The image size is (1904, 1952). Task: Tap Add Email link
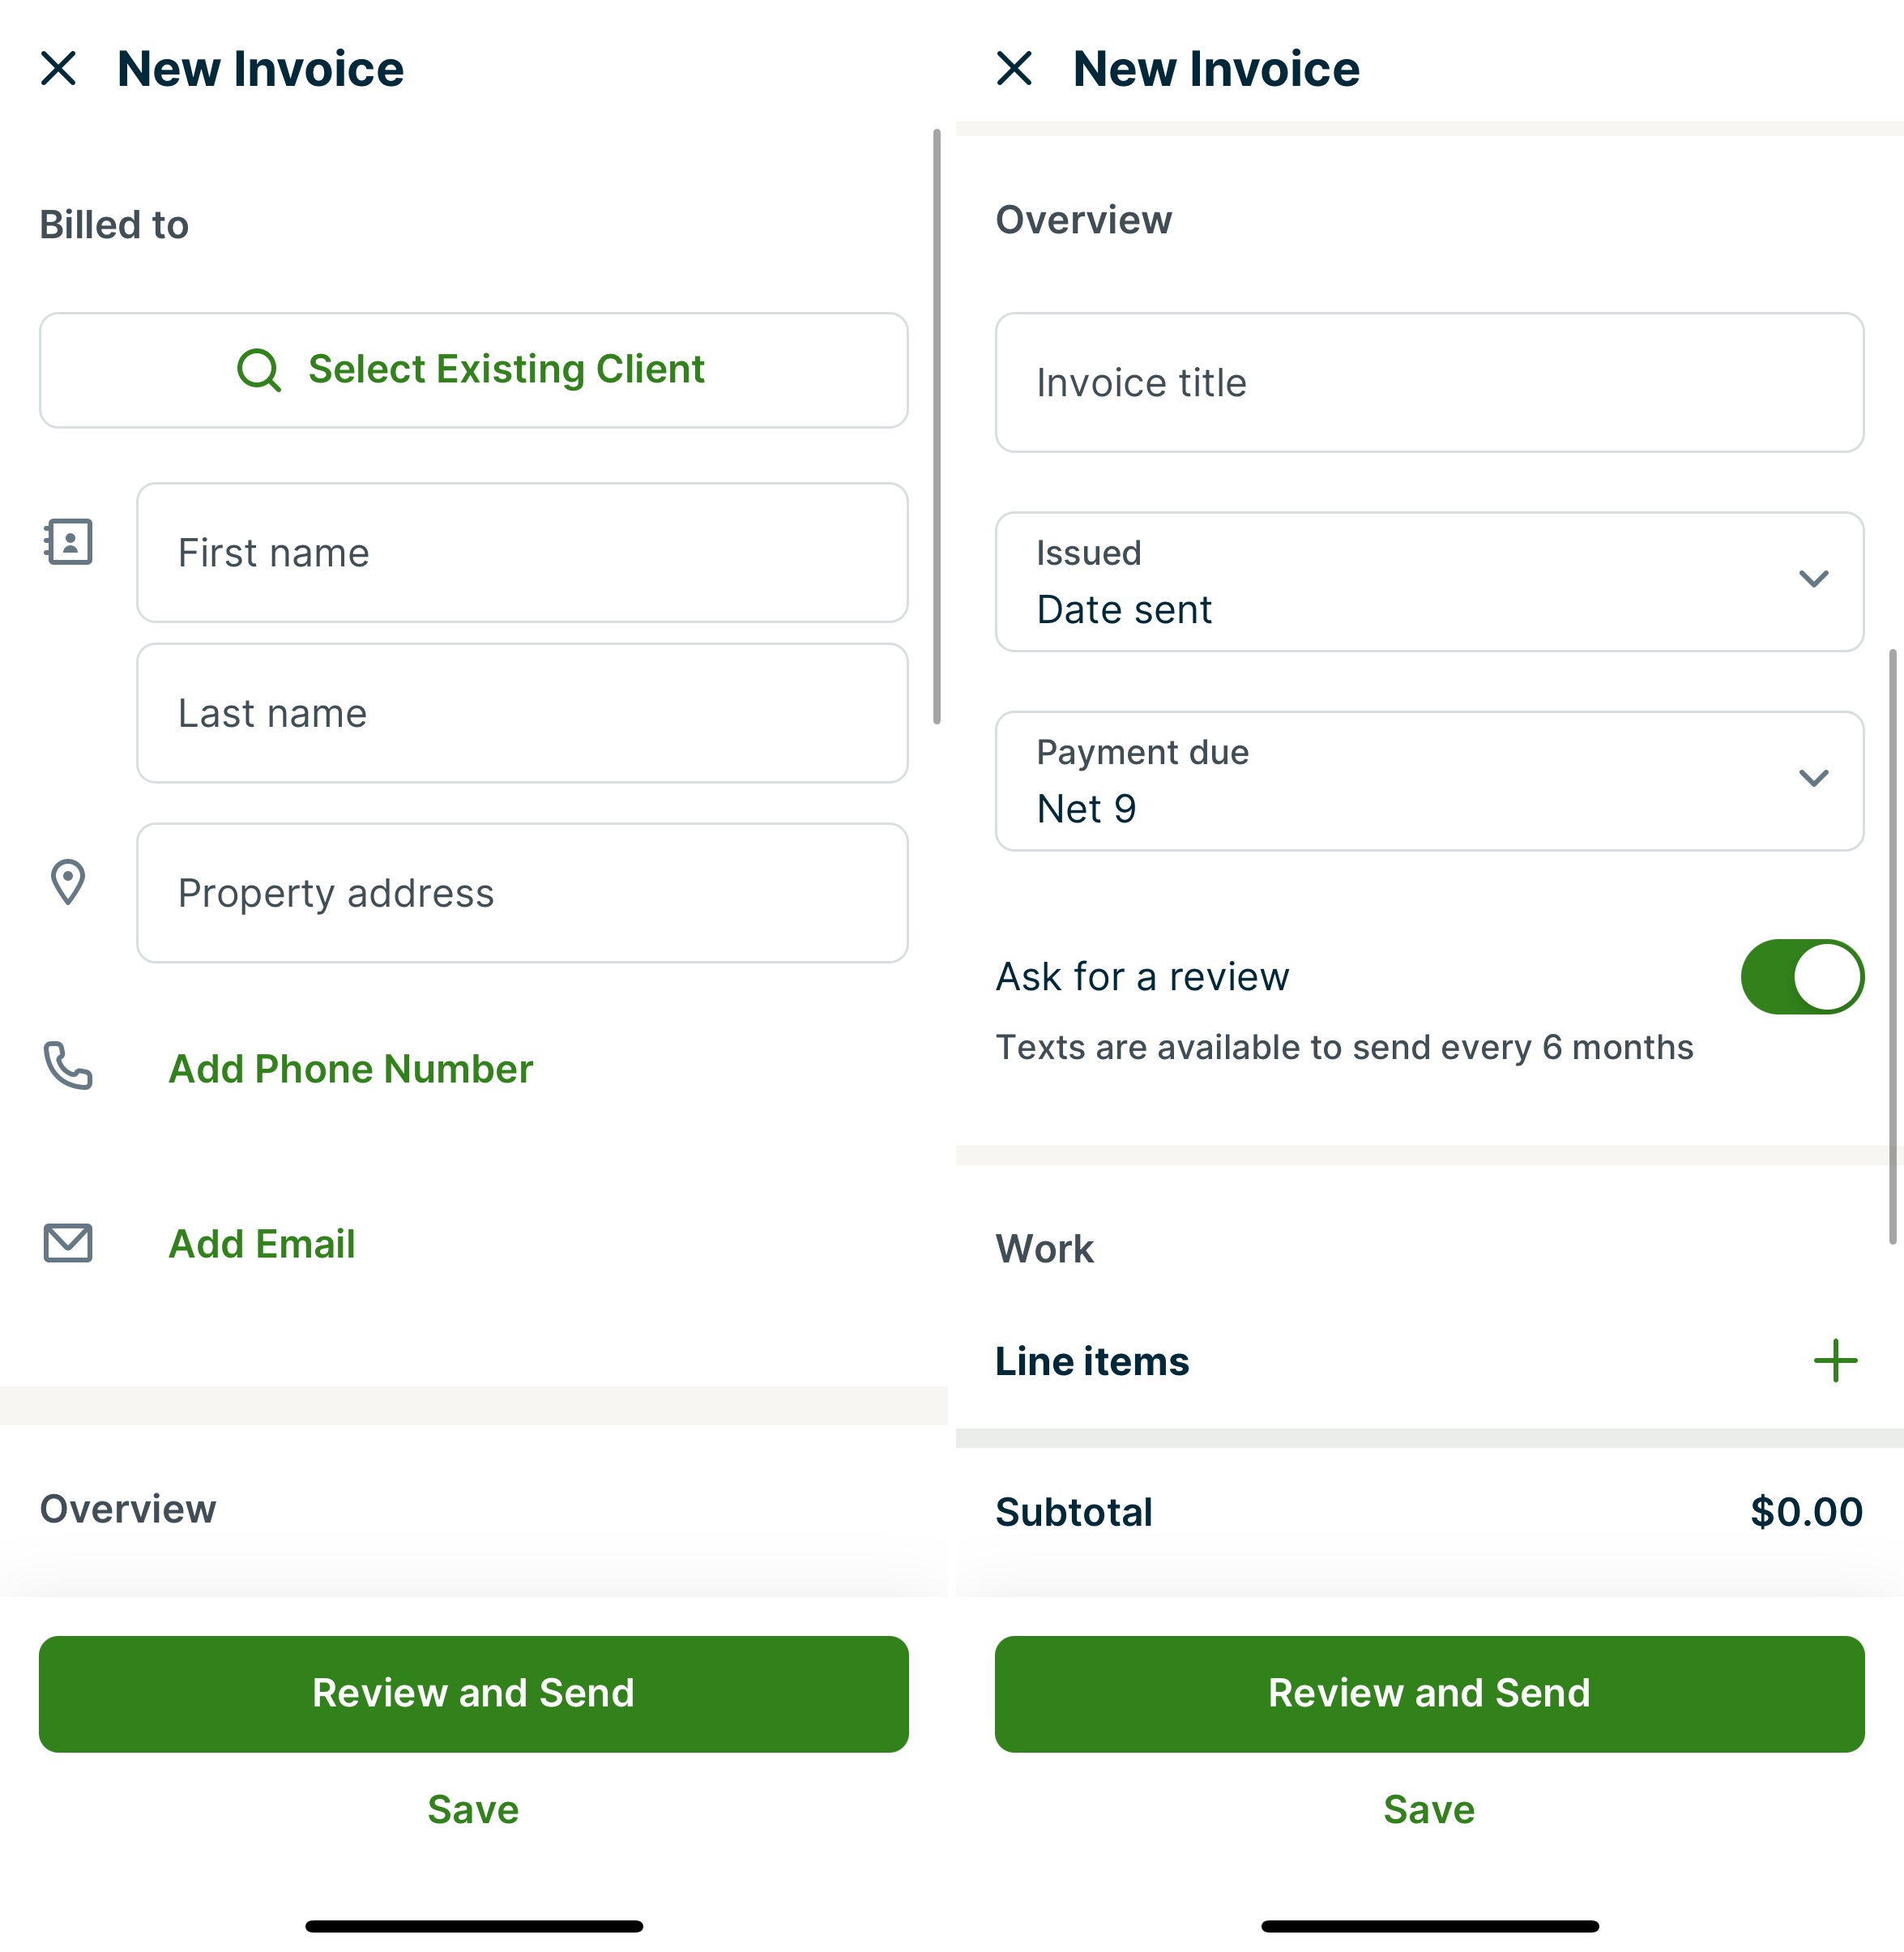pos(262,1244)
